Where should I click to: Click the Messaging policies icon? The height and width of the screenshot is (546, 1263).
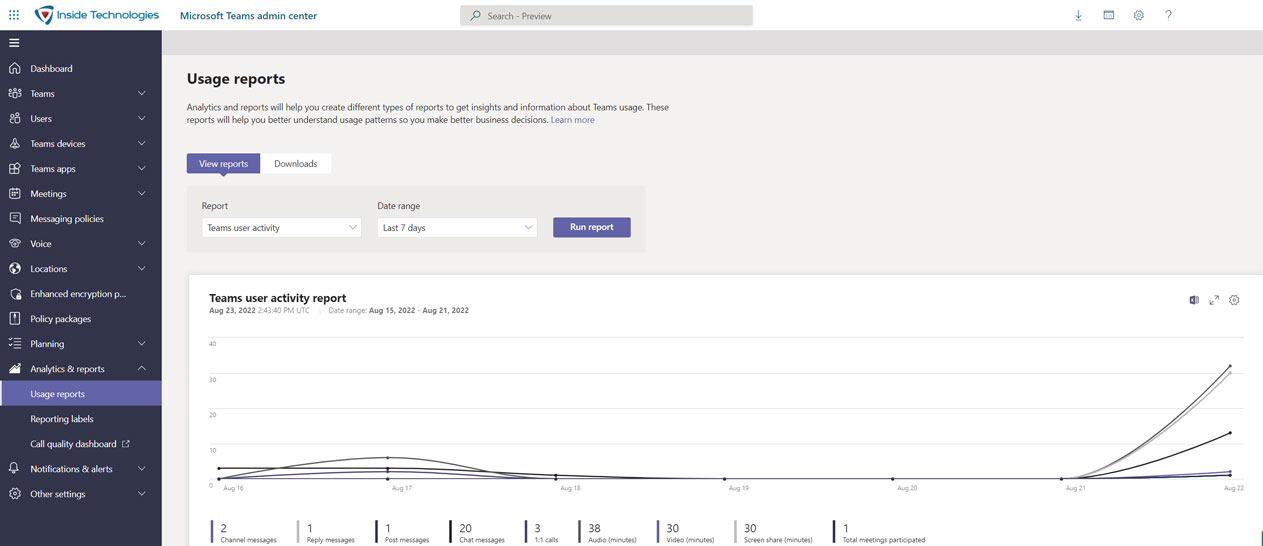pos(14,218)
